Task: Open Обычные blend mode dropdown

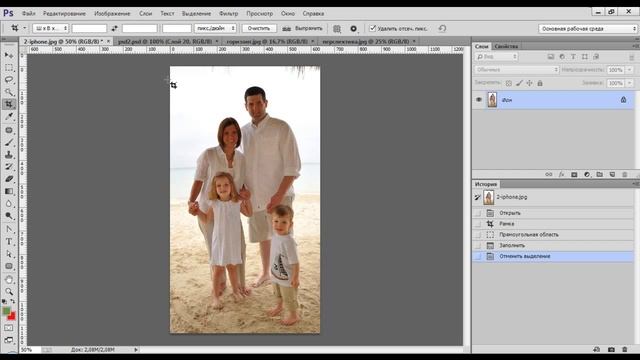Action: (x=516, y=70)
